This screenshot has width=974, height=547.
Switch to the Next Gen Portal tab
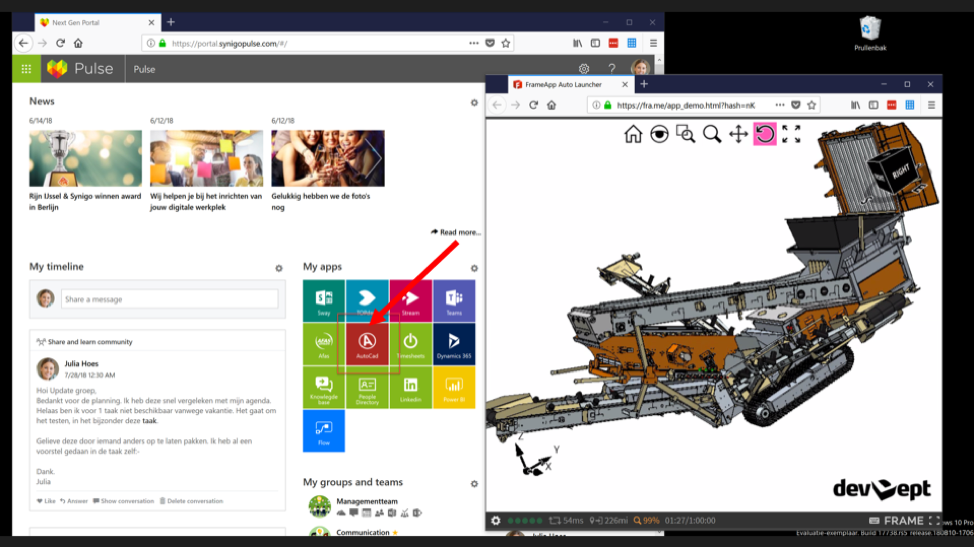pos(90,22)
